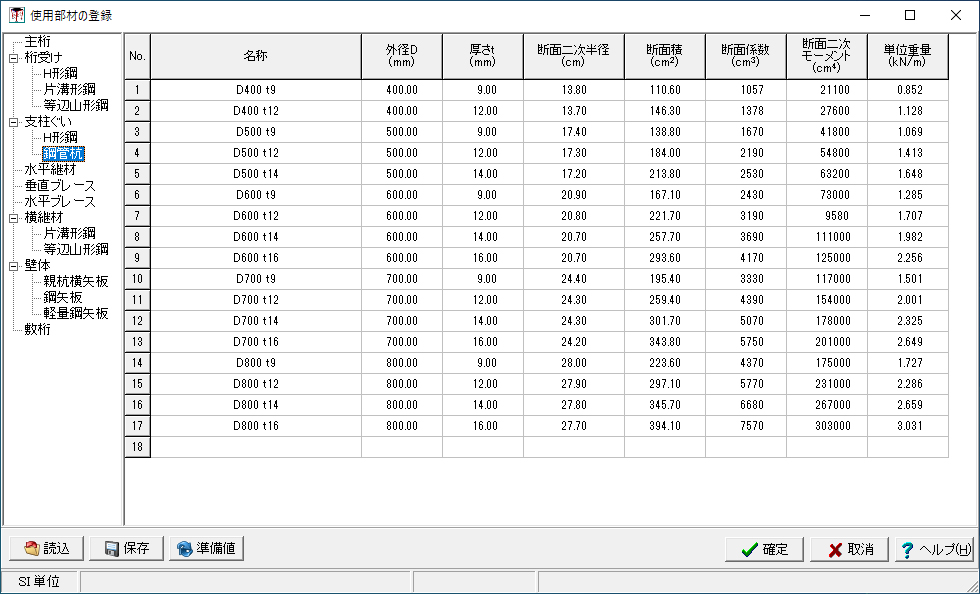Select row number 18 header
Viewport: 980px width, 594px height.
(138, 447)
